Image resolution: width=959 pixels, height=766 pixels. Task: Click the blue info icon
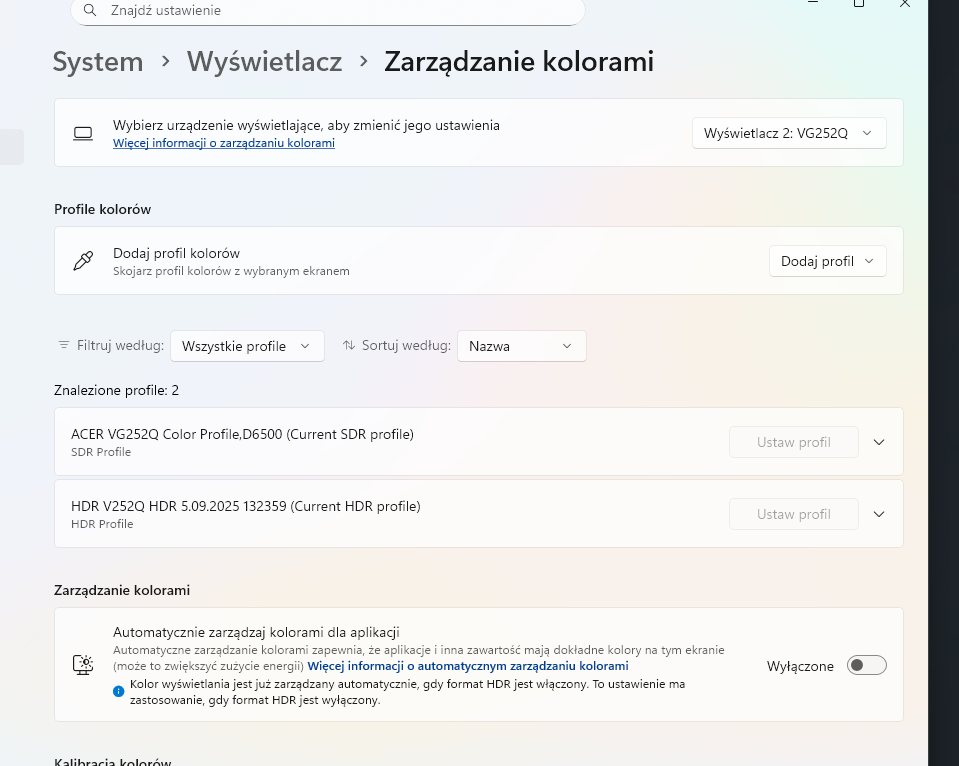[x=119, y=691]
